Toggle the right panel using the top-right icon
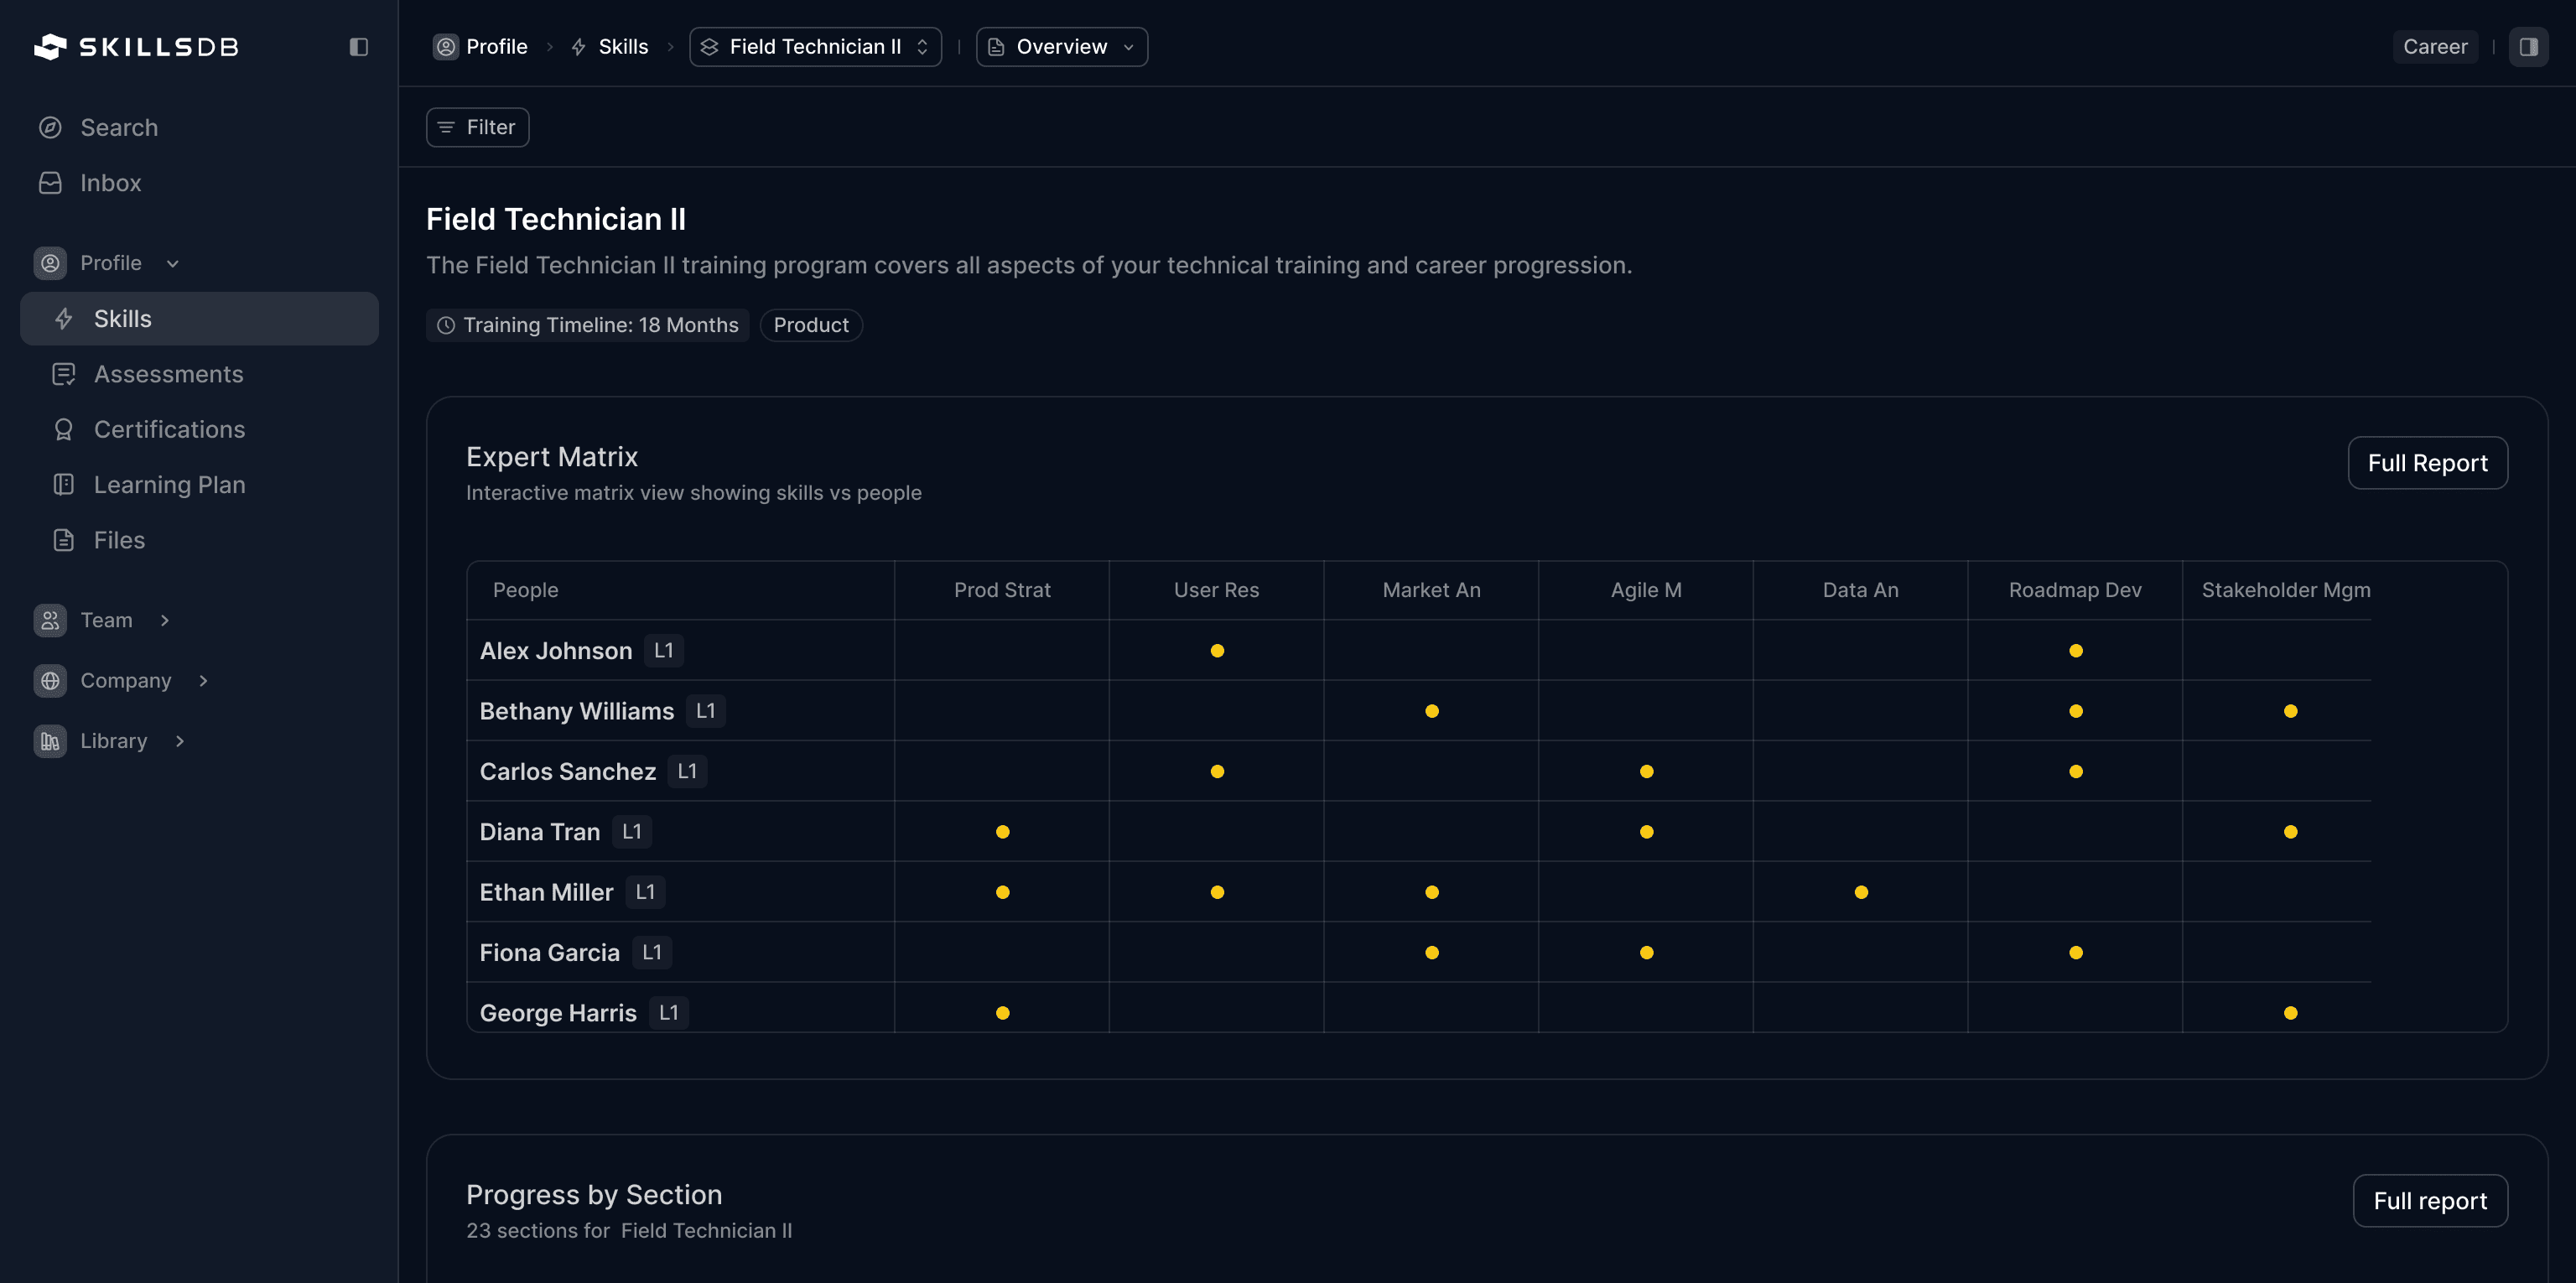 pyautogui.click(x=2529, y=46)
